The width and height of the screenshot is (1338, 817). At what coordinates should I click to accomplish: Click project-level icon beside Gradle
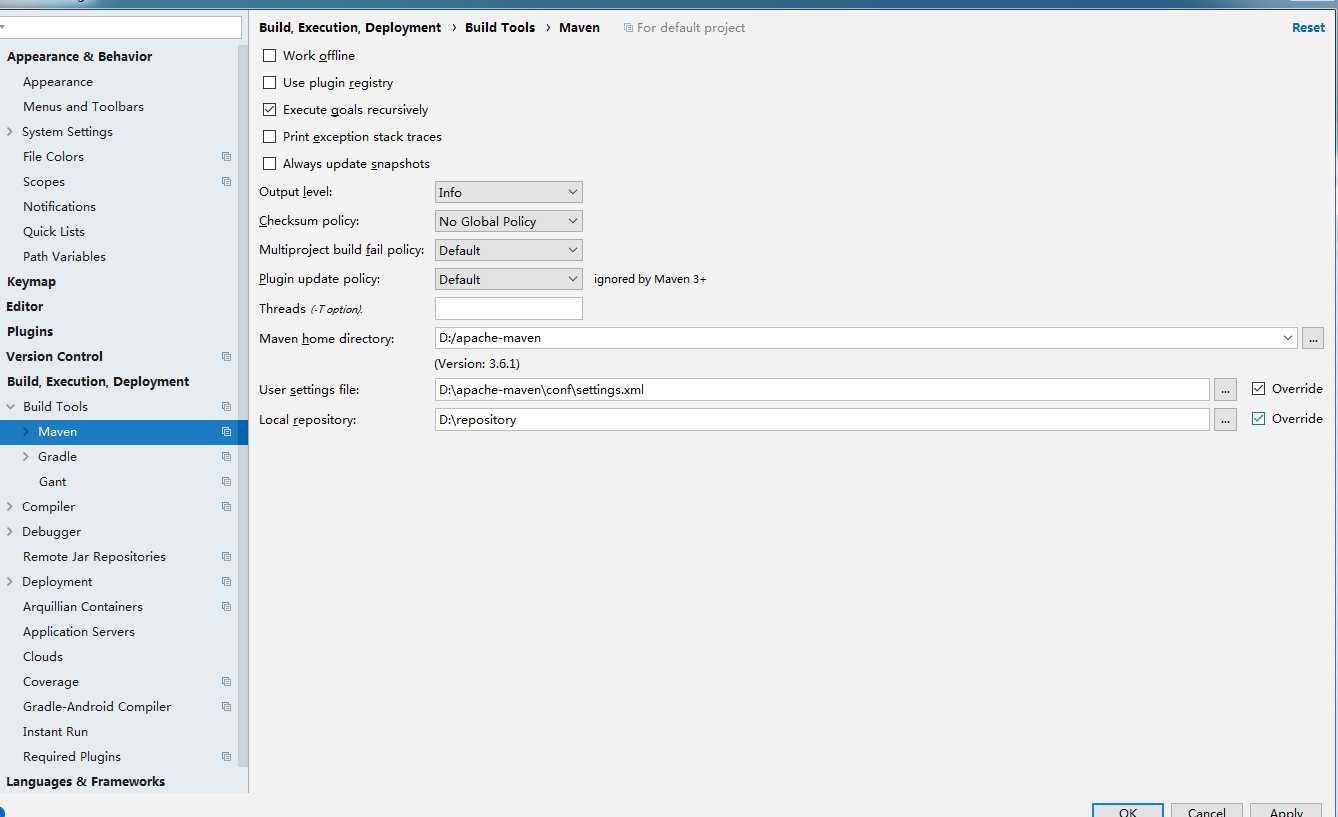226,457
